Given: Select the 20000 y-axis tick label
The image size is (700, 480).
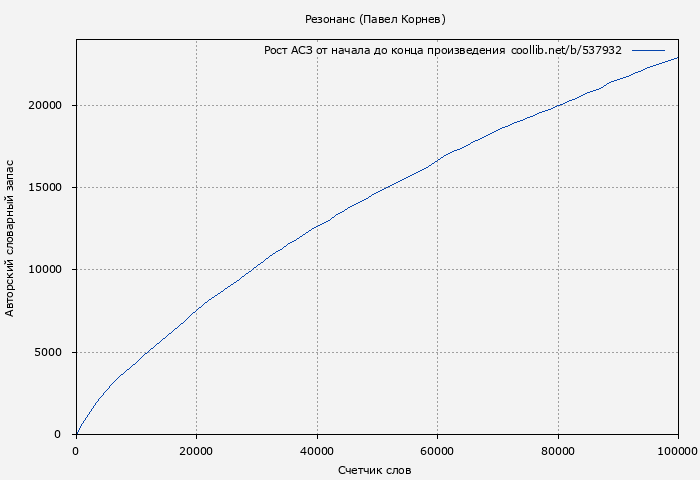Looking at the screenshot, I should click(44, 105).
